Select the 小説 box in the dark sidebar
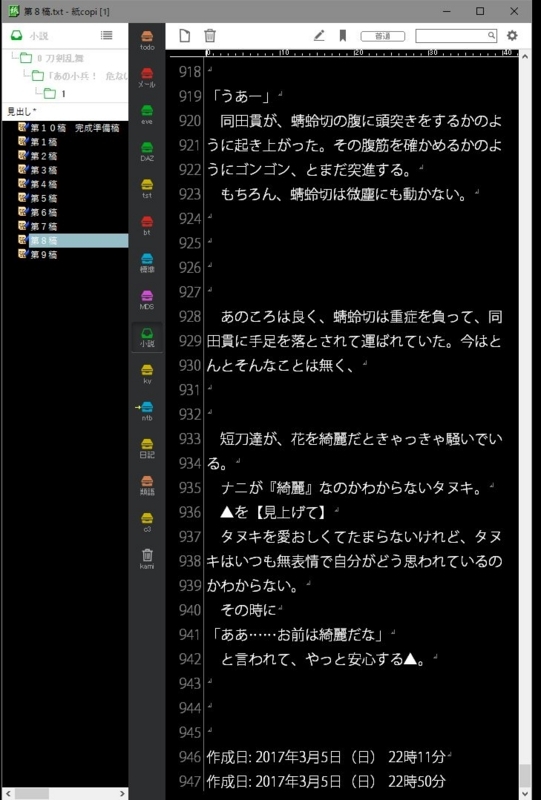The image size is (541, 800). tap(147, 337)
